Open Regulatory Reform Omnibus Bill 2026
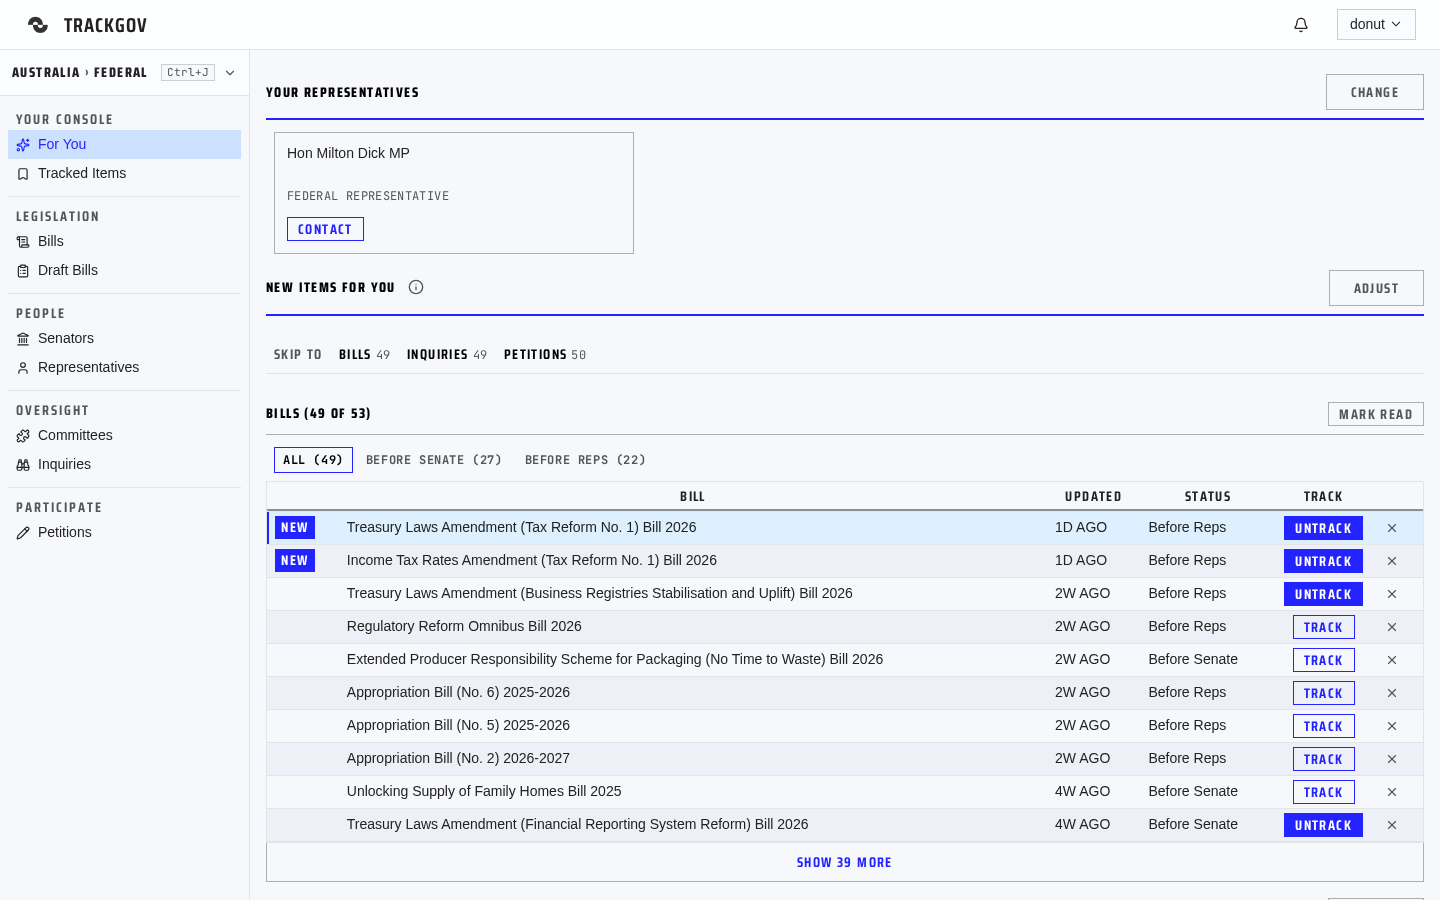Screen dimensions: 1440x900 pyautogui.click(x=464, y=626)
